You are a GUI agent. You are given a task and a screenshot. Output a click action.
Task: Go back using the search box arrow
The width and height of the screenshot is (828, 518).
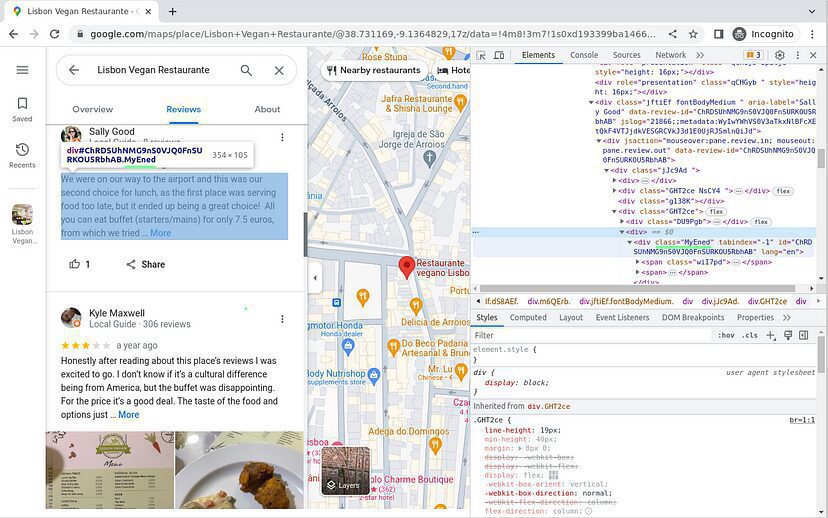pos(73,70)
